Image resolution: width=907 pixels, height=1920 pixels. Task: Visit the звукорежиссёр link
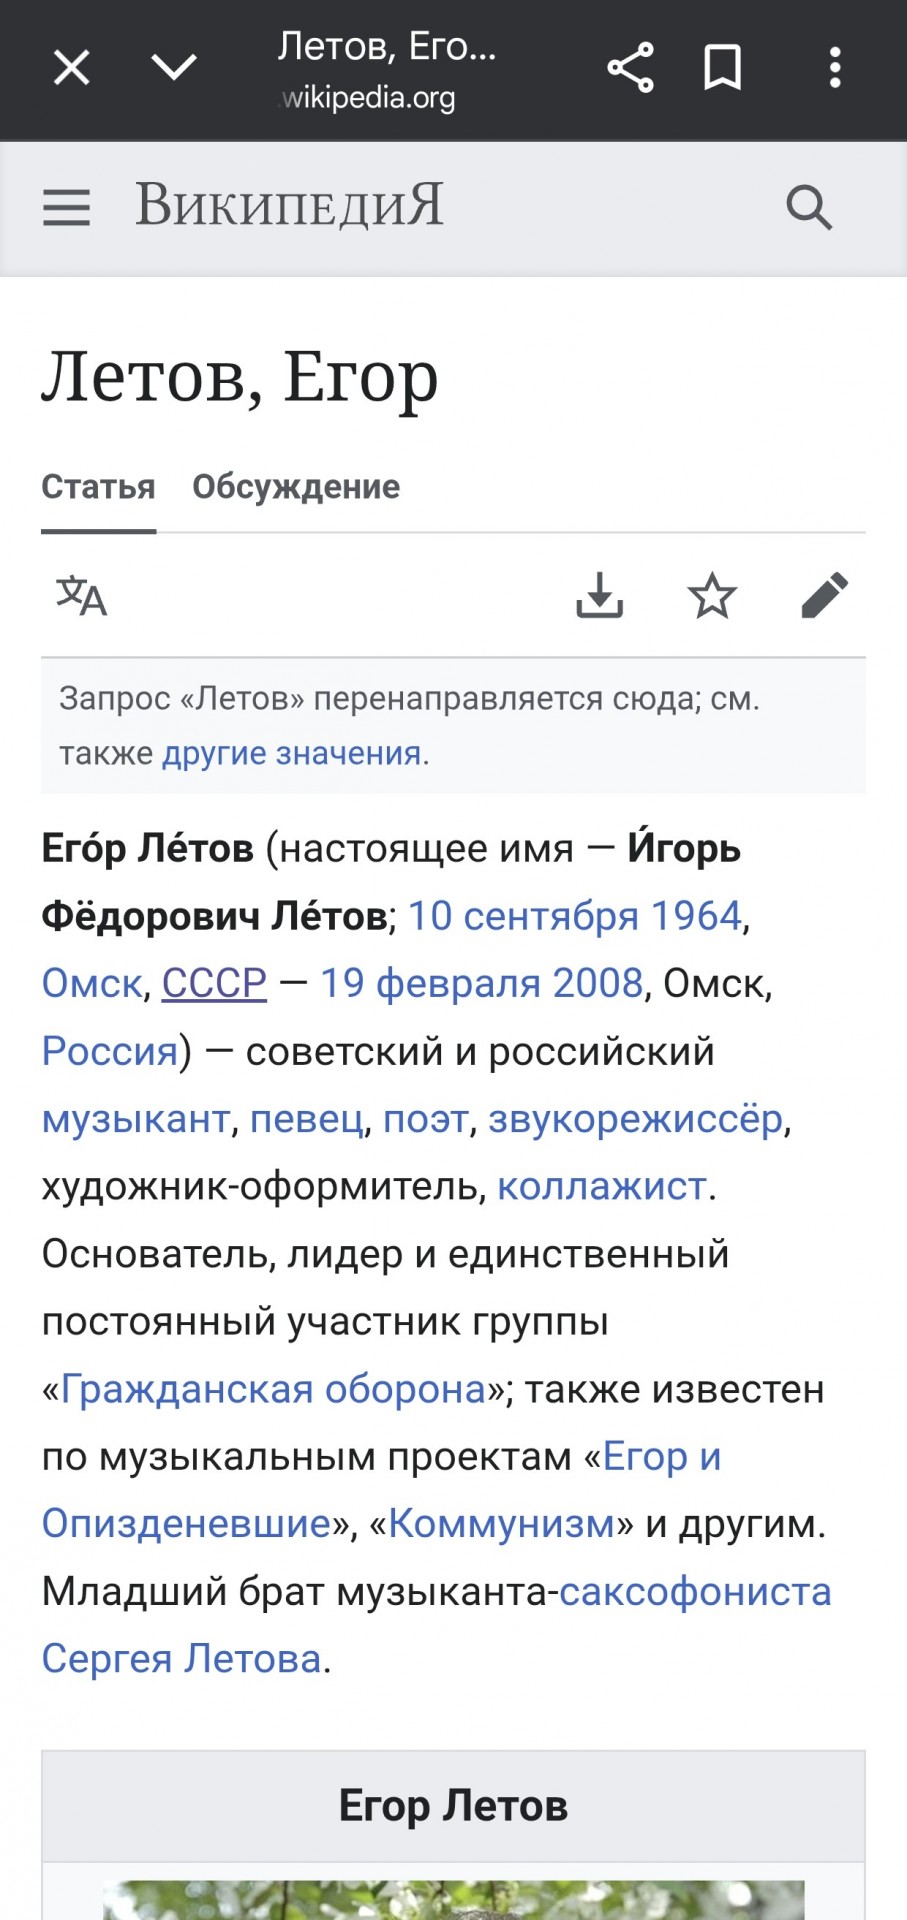pos(636,1119)
